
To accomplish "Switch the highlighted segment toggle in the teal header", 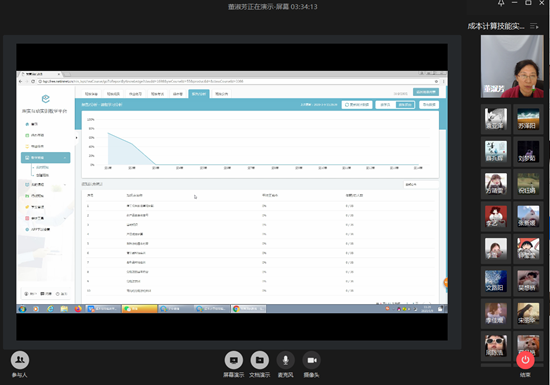I will [x=405, y=104].
